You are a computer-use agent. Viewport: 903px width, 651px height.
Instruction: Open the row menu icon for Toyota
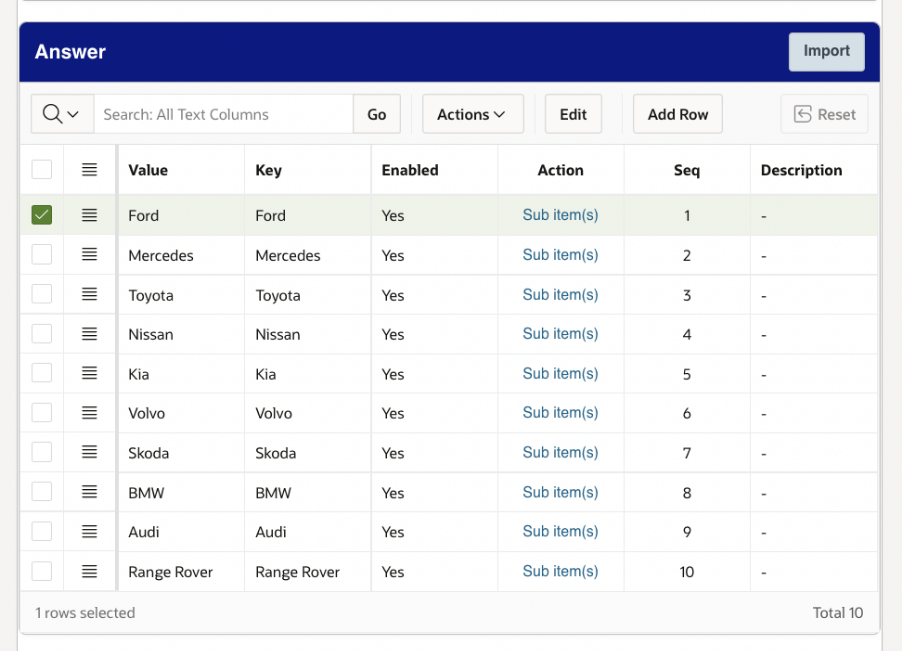[90, 295]
